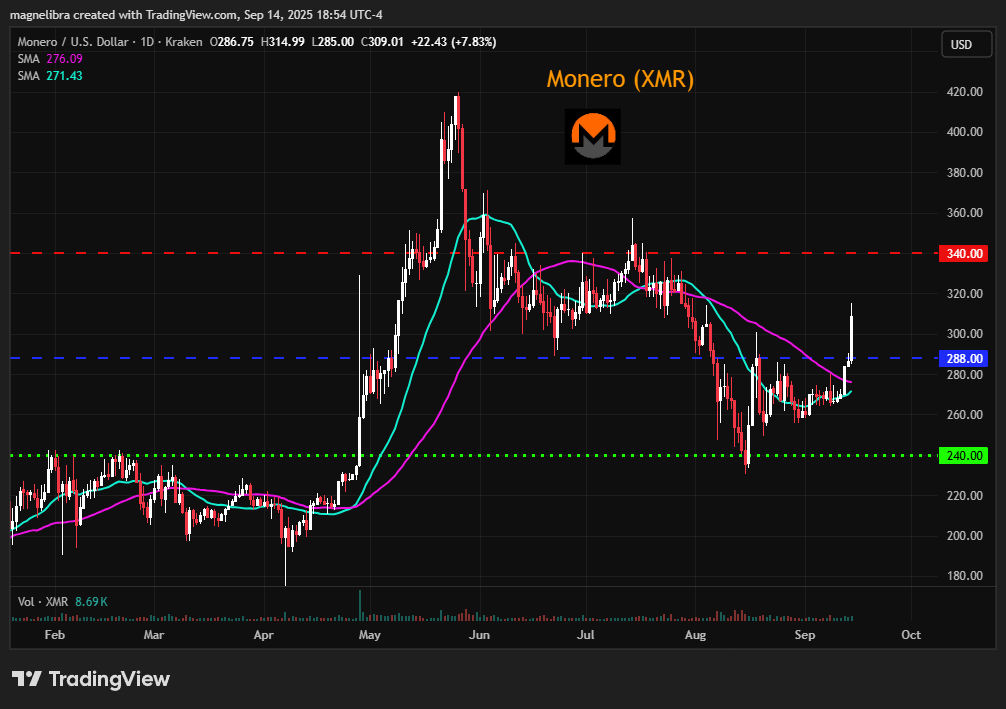The image size is (1006, 709).
Task: Click the Jul label on time axis
Action: click(586, 635)
